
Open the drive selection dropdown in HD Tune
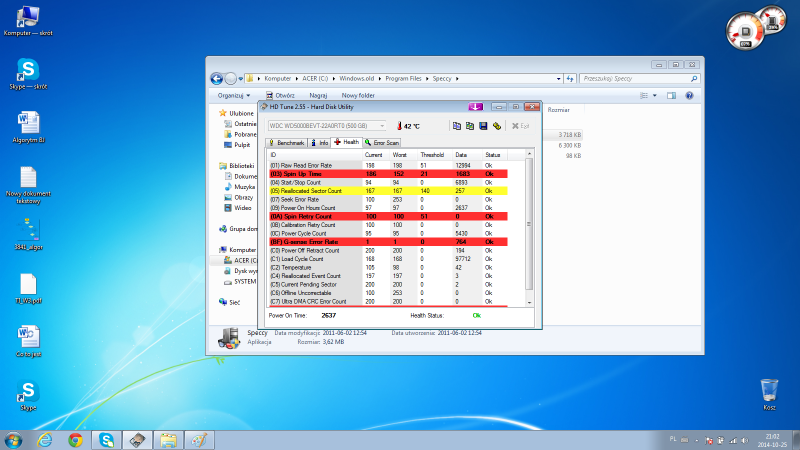pos(382,126)
